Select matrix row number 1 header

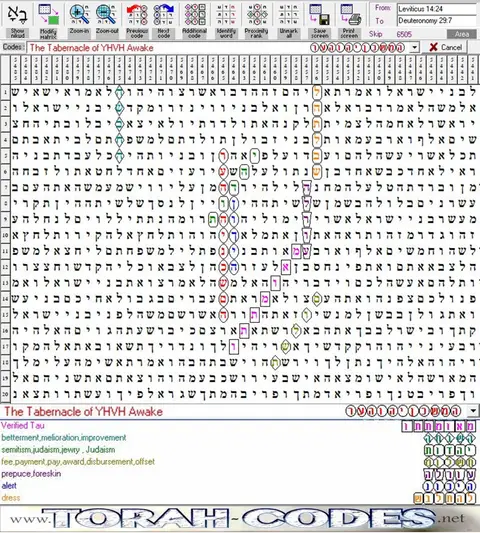(5, 92)
